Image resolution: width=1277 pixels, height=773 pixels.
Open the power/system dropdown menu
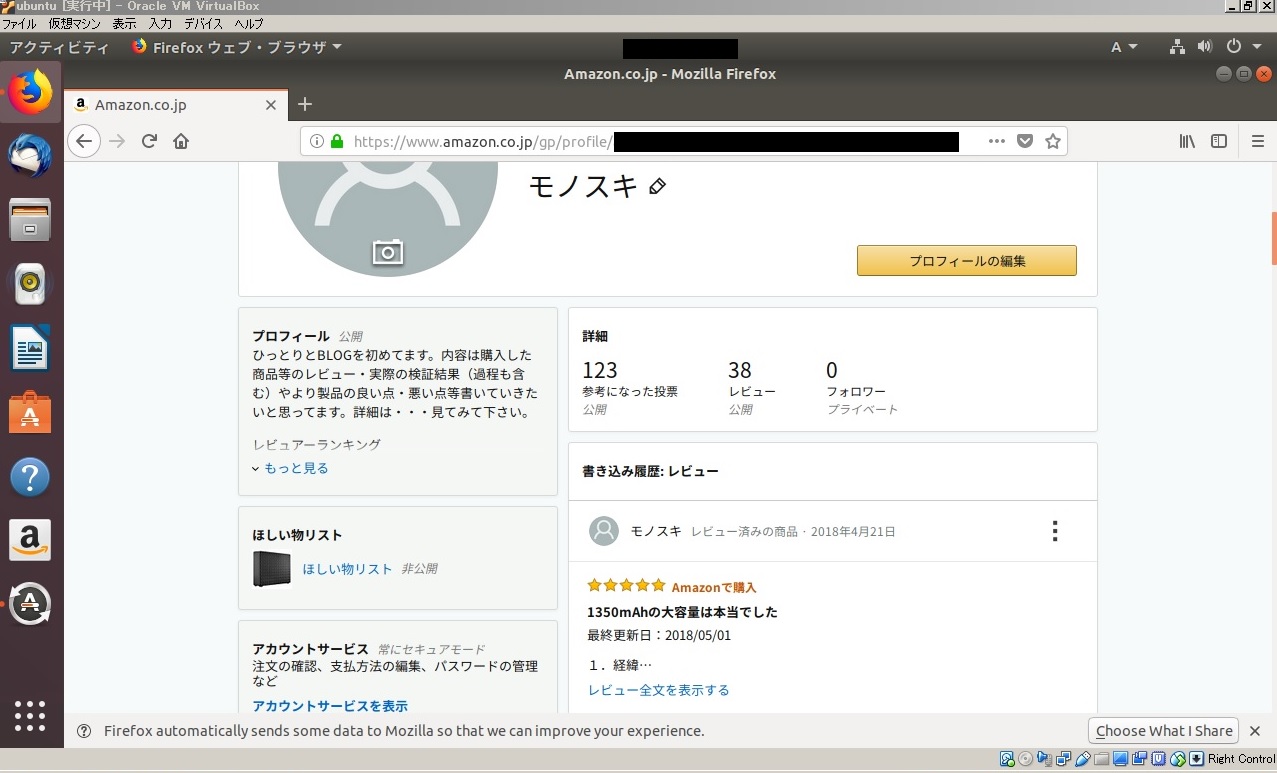click(1243, 46)
